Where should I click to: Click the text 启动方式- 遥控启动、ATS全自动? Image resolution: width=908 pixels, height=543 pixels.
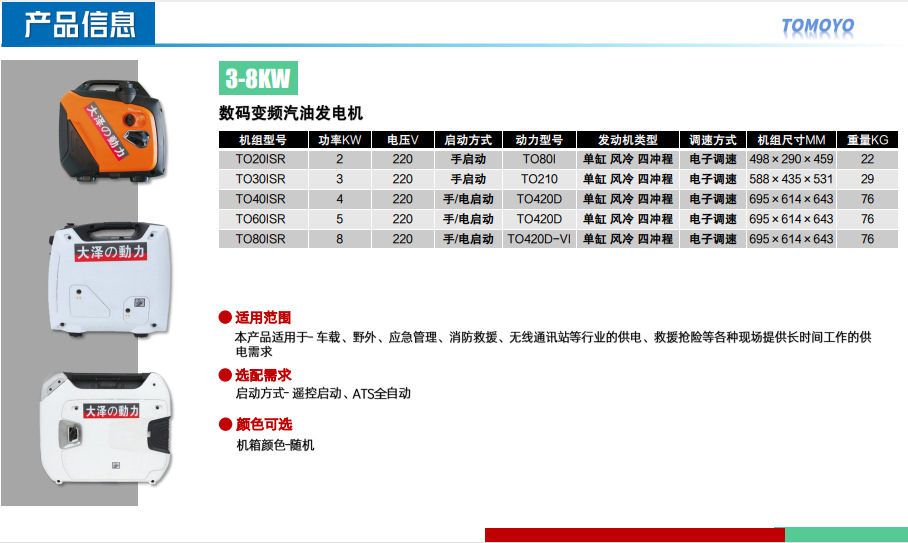click(323, 394)
